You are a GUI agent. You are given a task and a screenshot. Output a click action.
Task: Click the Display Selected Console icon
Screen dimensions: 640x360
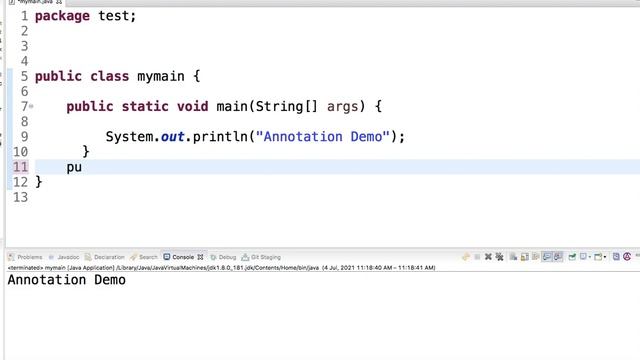[x=584, y=256]
